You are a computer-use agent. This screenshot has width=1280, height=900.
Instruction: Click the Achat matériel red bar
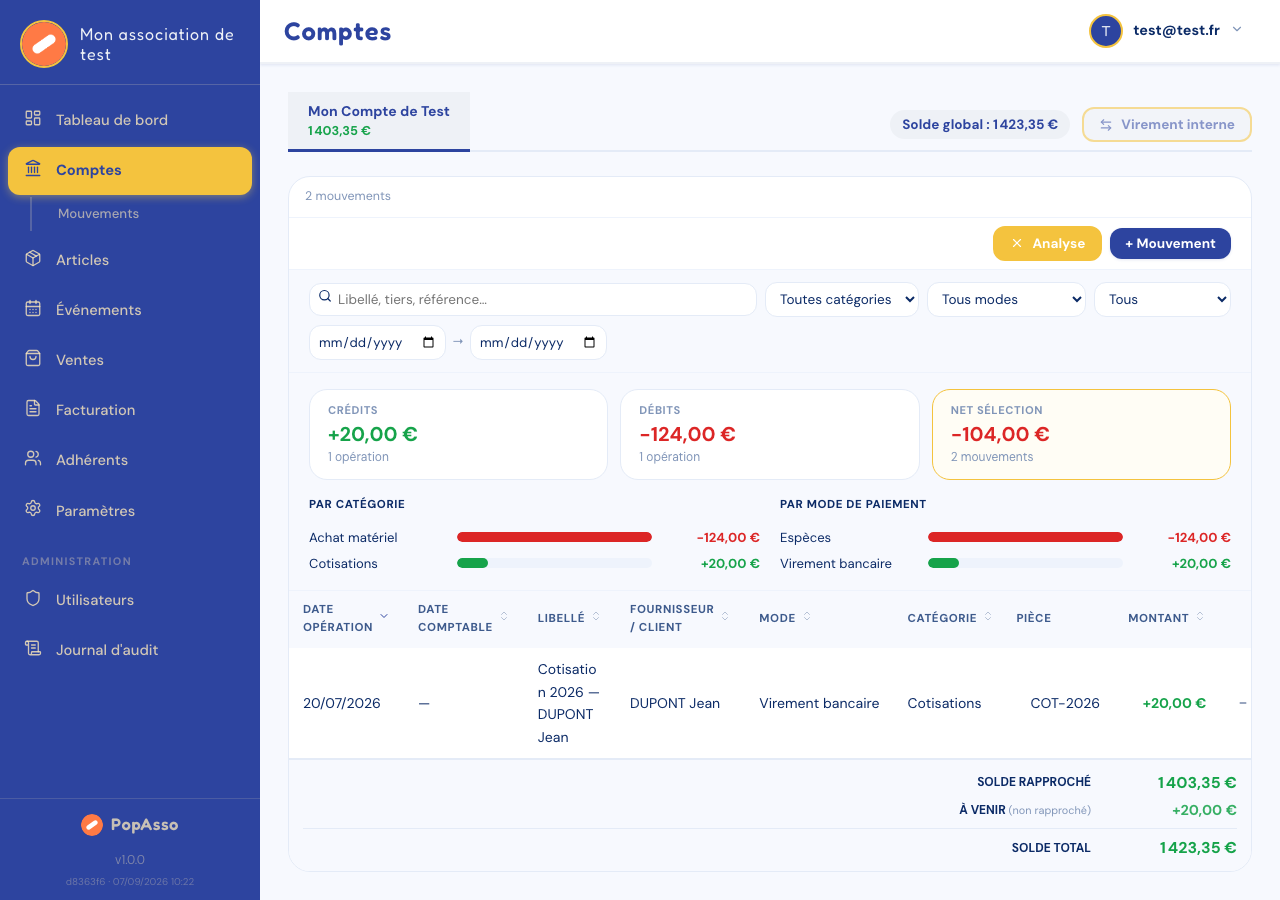tap(554, 537)
